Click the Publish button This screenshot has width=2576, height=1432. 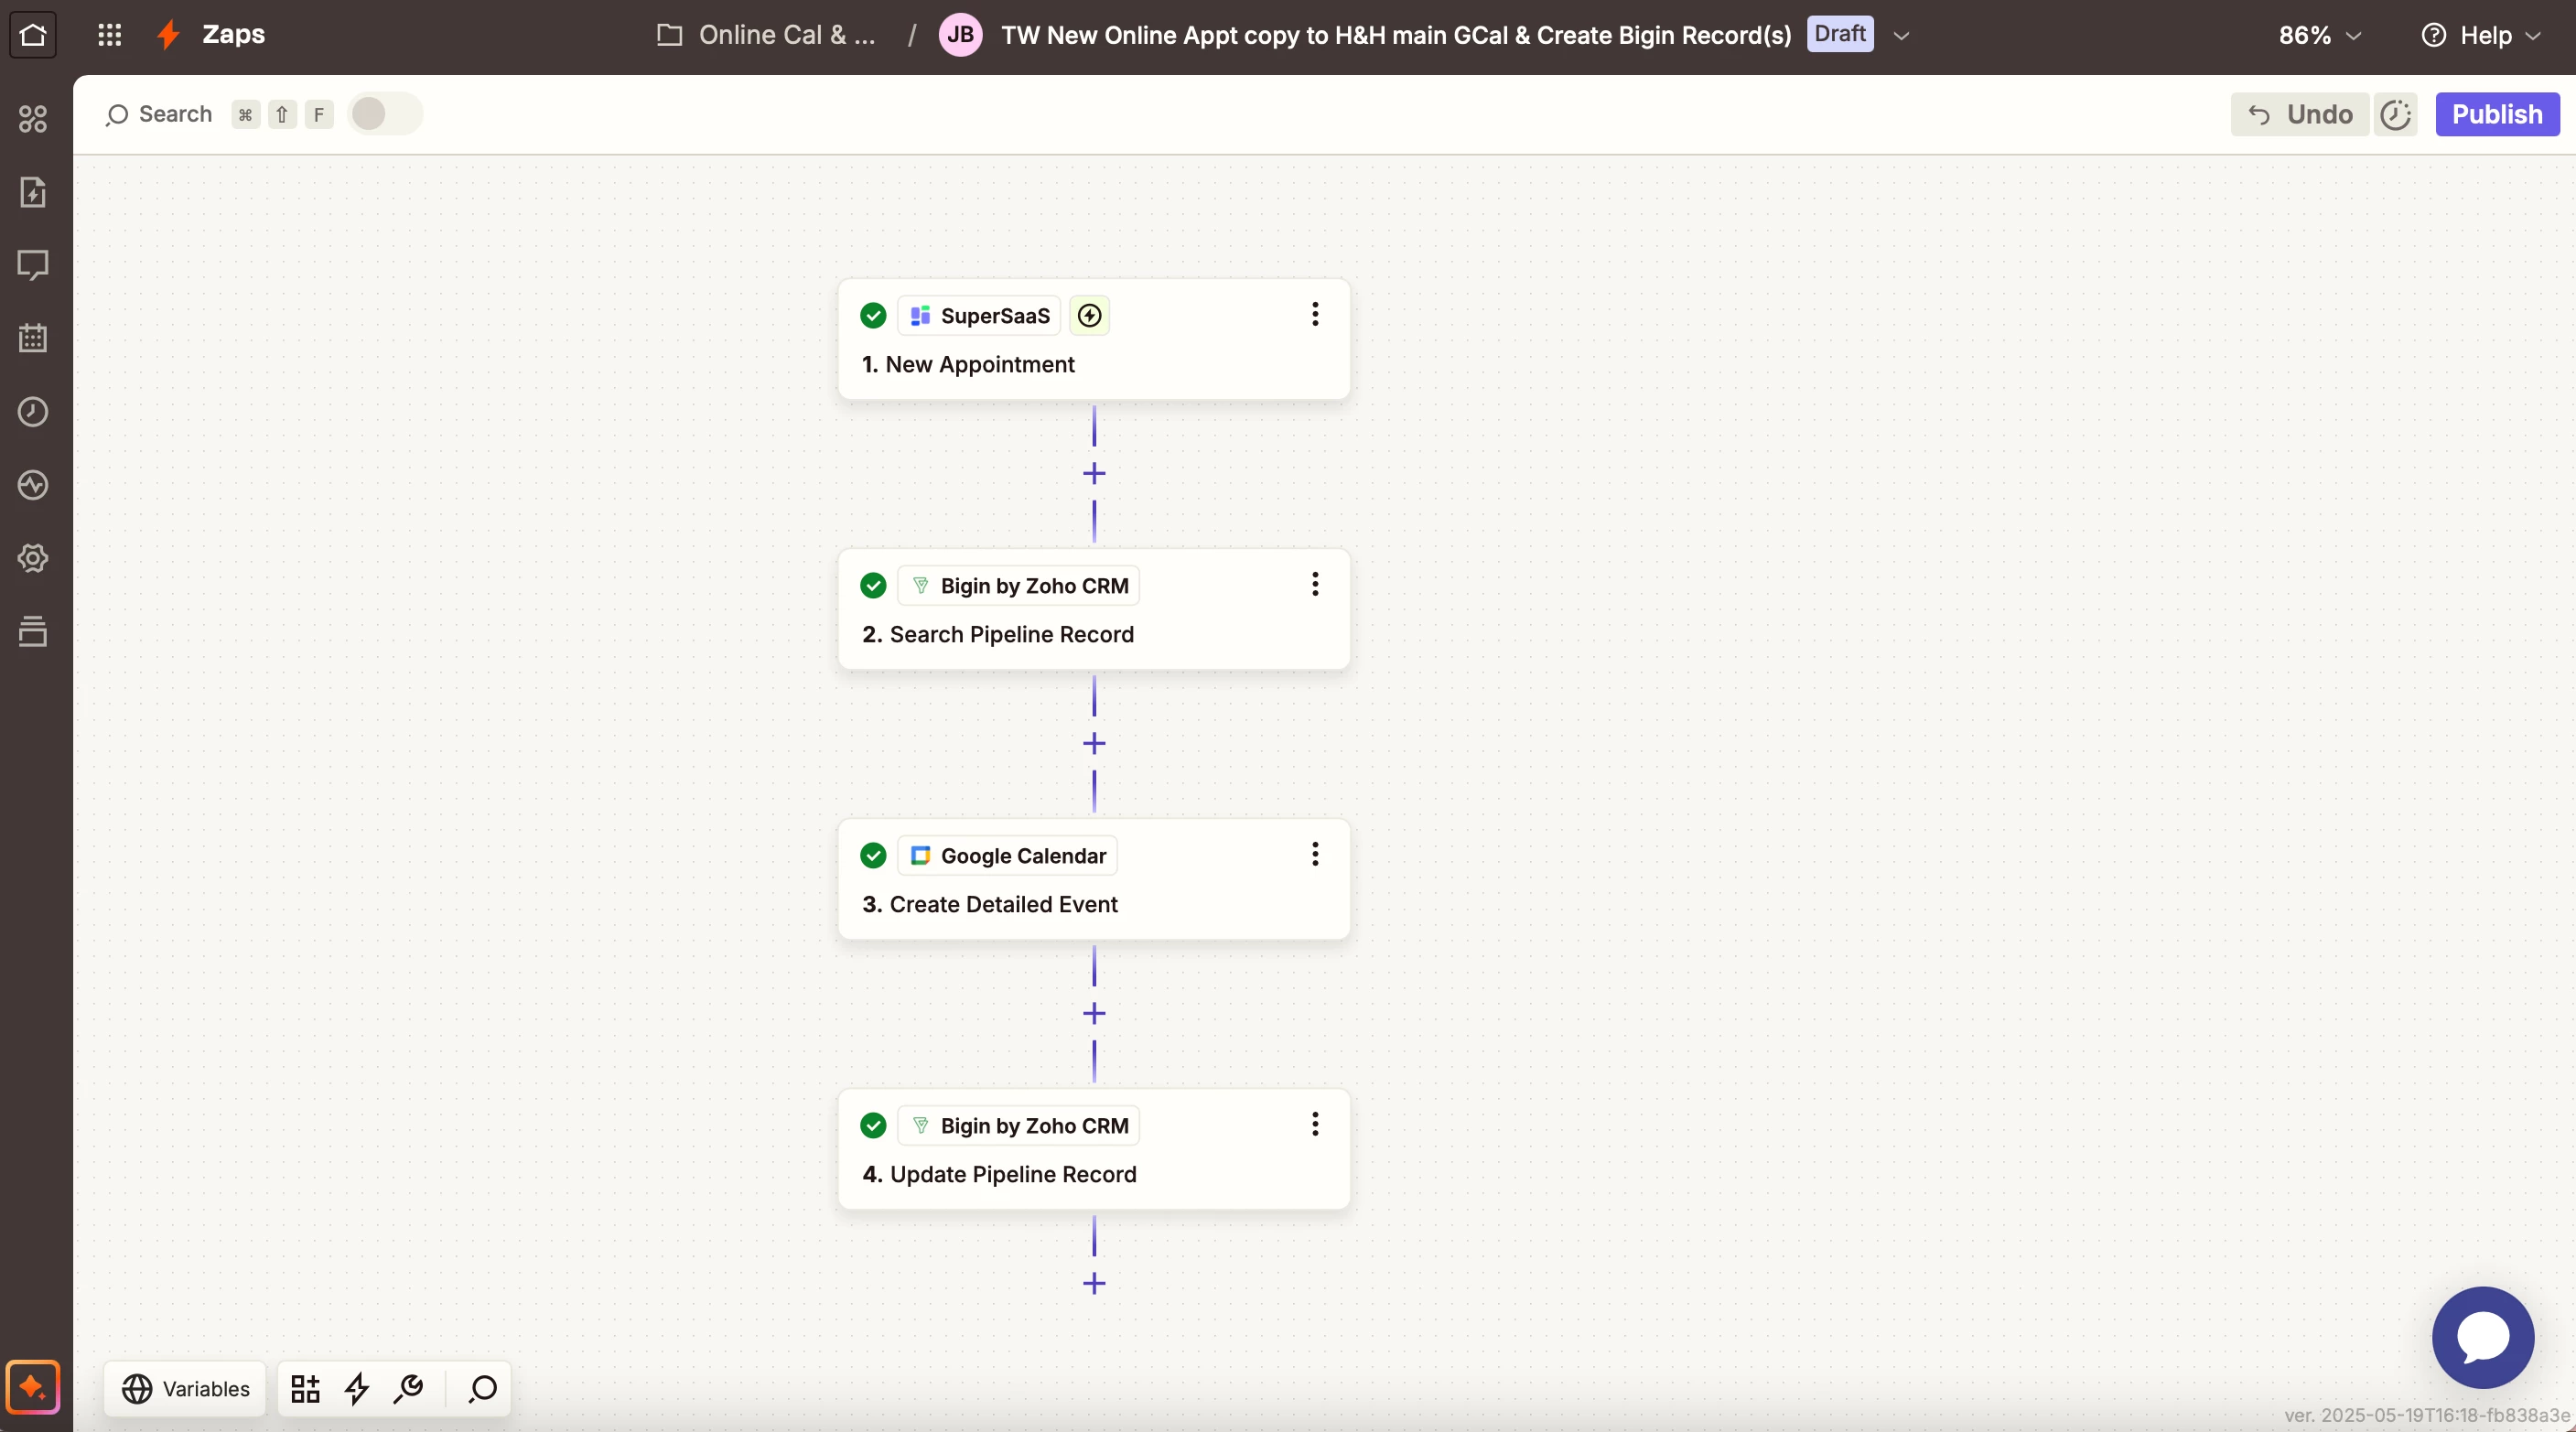(2497, 115)
